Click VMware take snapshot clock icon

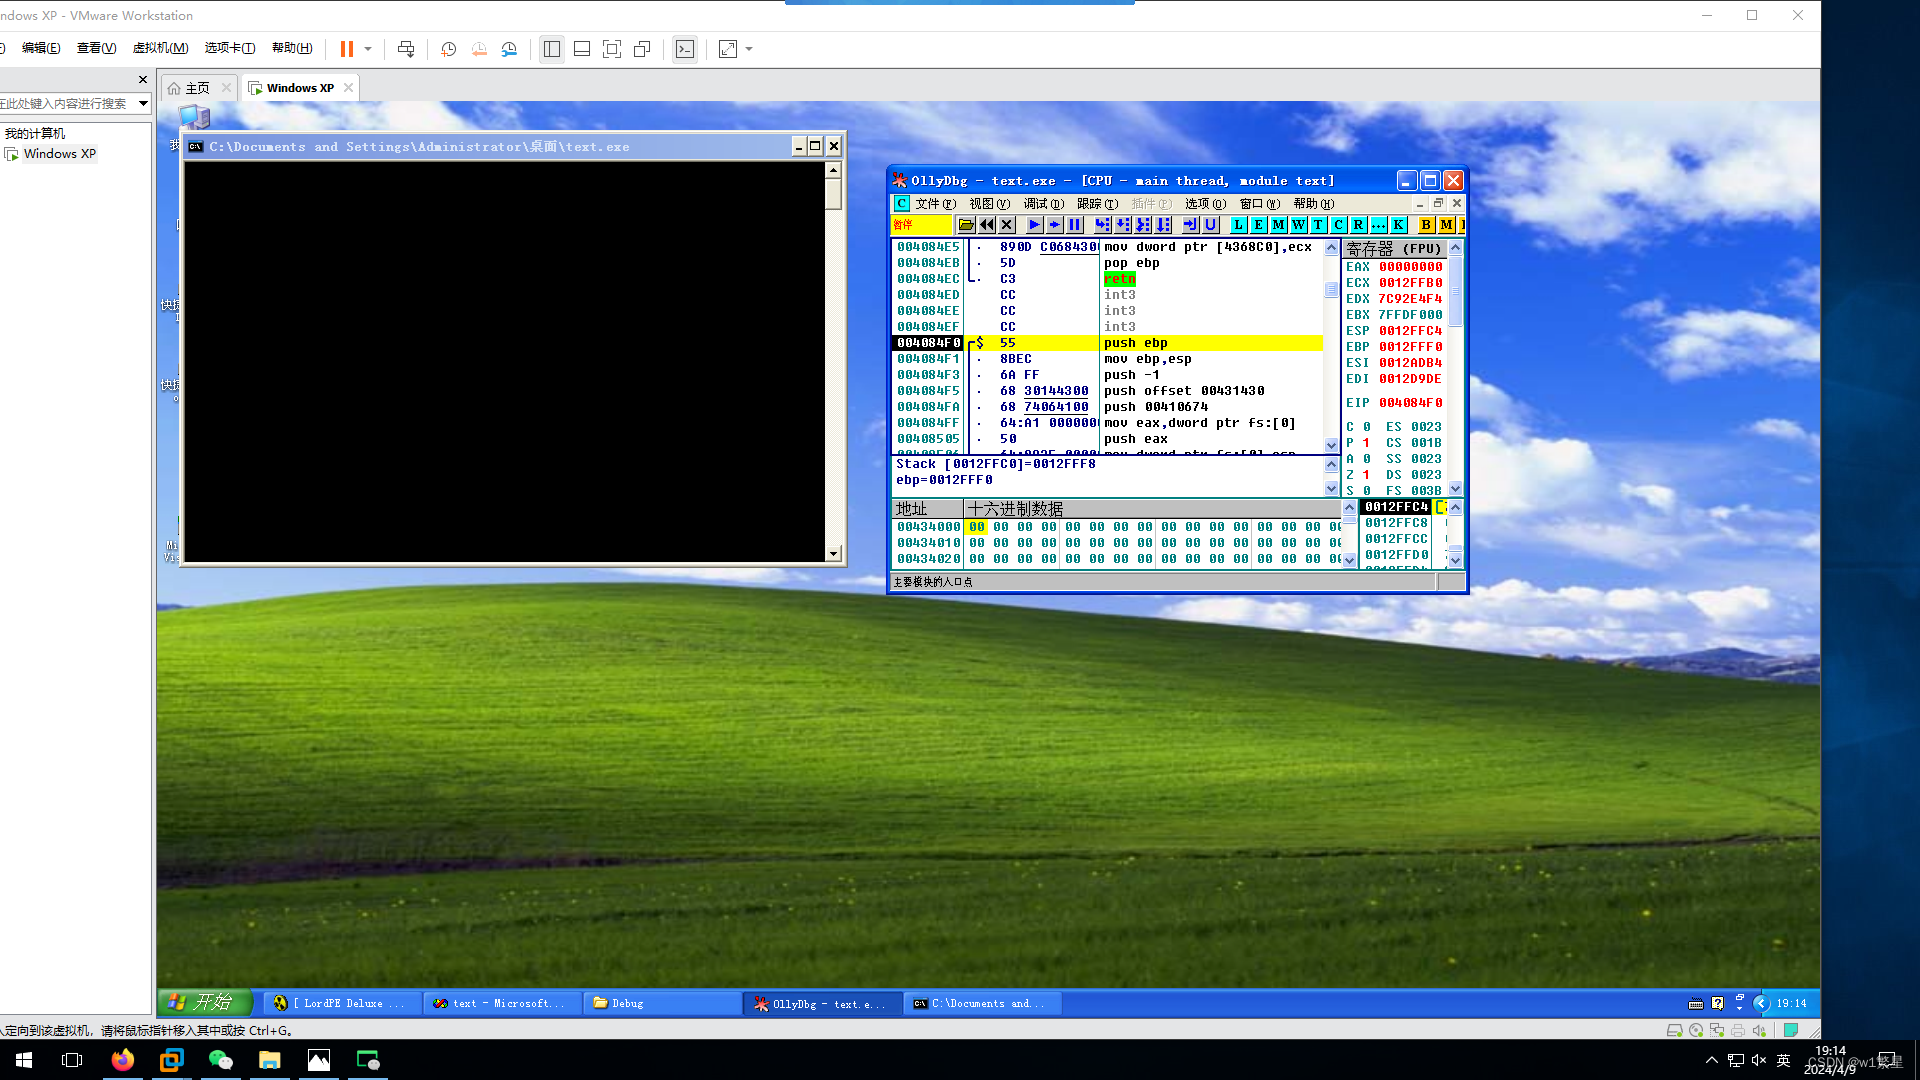449,49
